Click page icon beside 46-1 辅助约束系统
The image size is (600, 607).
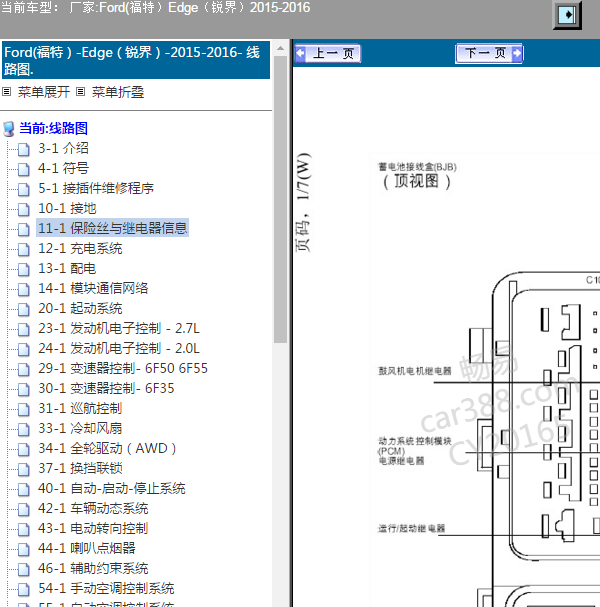point(24,569)
